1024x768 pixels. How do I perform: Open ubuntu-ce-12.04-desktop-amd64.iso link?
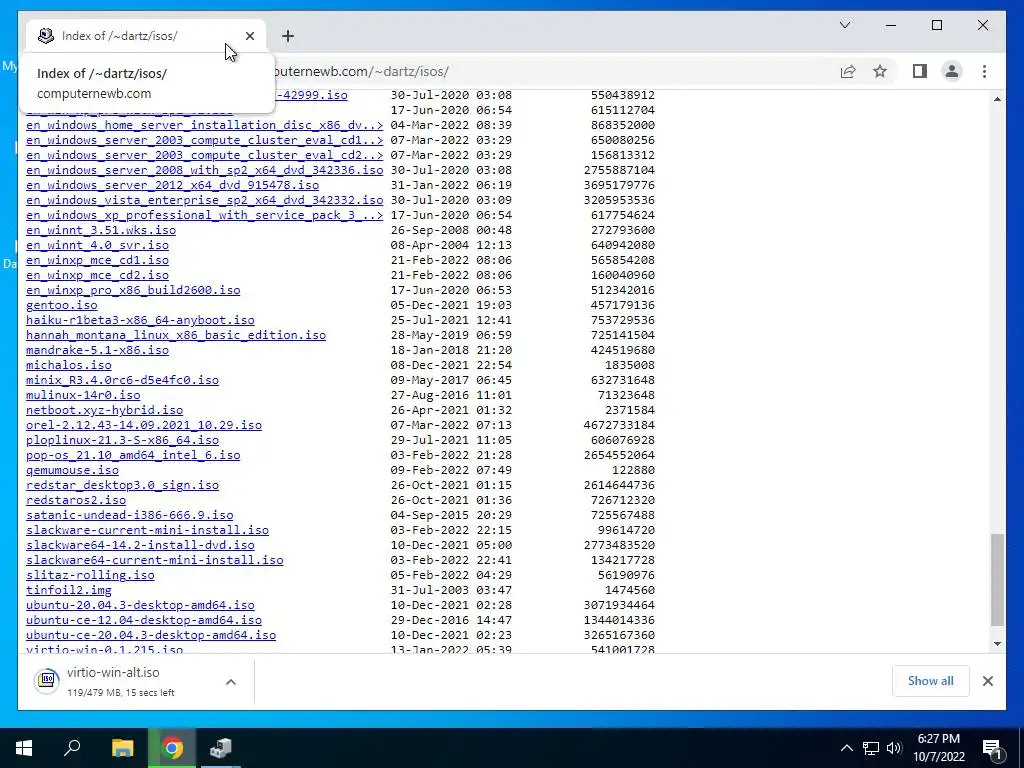click(144, 621)
